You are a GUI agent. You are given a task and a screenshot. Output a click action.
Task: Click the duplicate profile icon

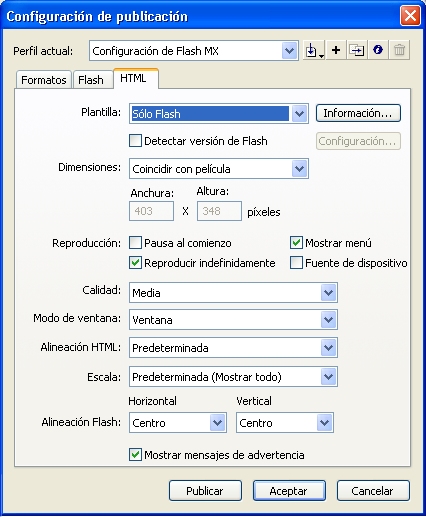click(x=357, y=51)
